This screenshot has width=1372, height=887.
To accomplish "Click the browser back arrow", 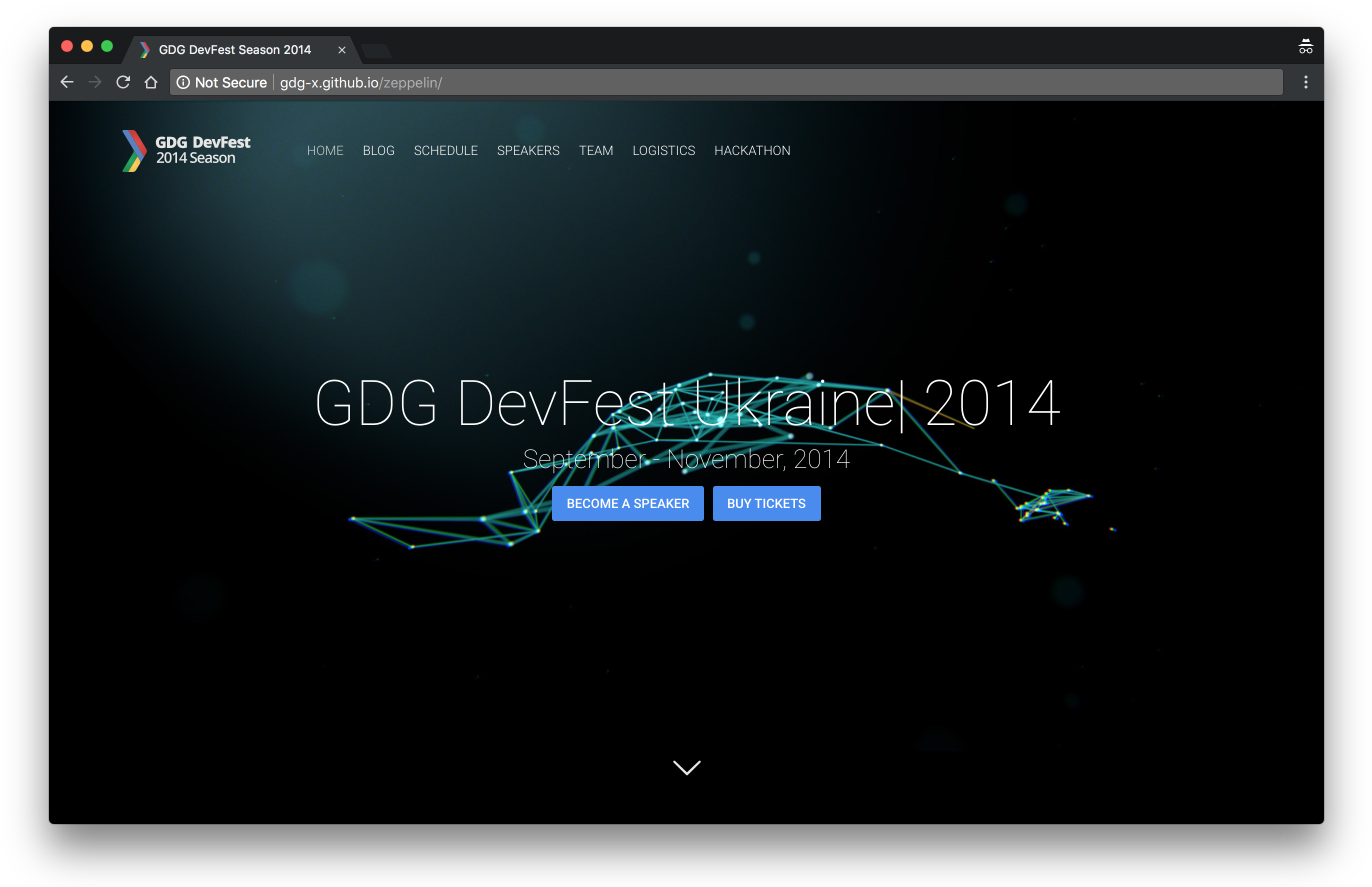I will pos(67,82).
